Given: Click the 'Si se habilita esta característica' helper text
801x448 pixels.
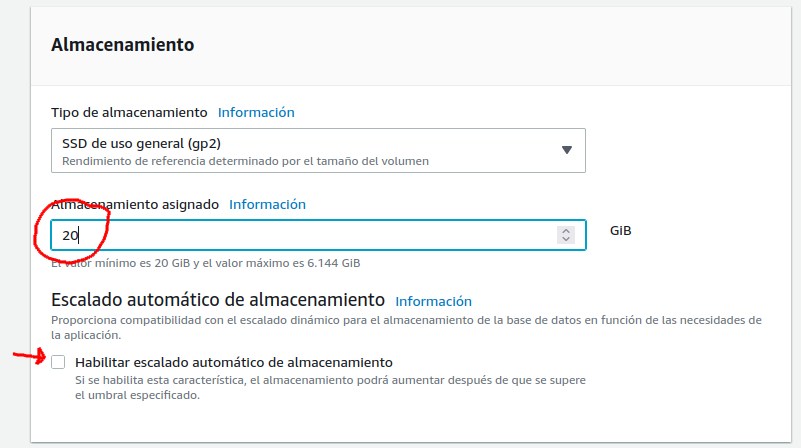Looking at the screenshot, I should pos(330,381).
